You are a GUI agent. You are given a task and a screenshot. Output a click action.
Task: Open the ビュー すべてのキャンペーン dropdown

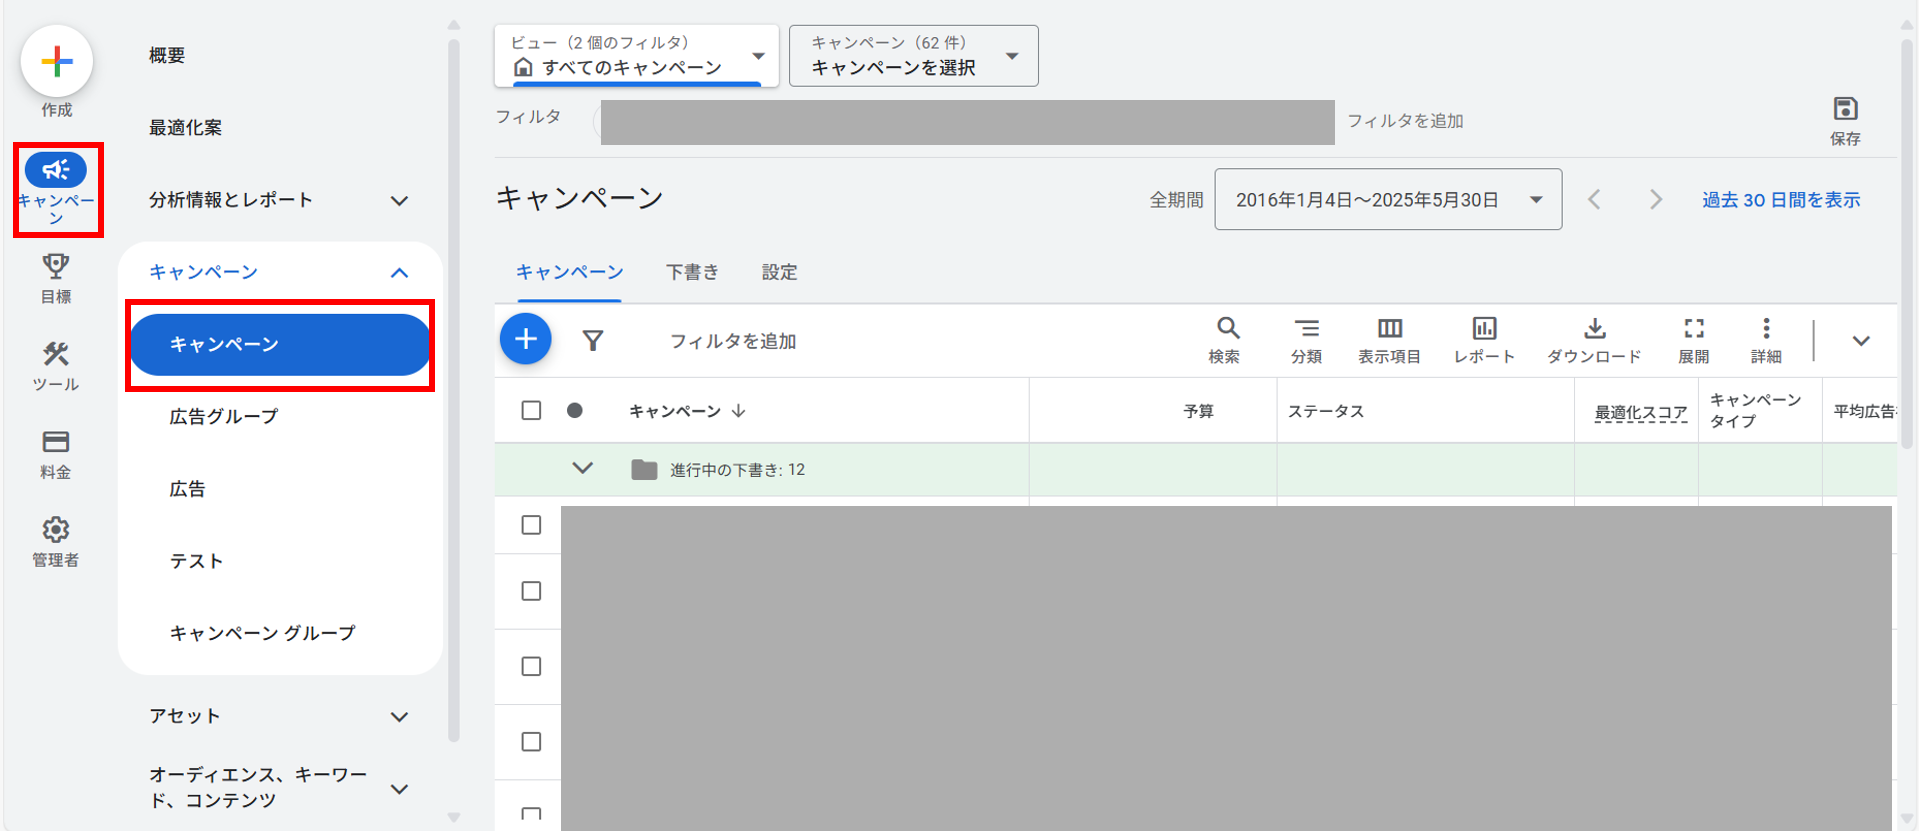tap(636, 56)
